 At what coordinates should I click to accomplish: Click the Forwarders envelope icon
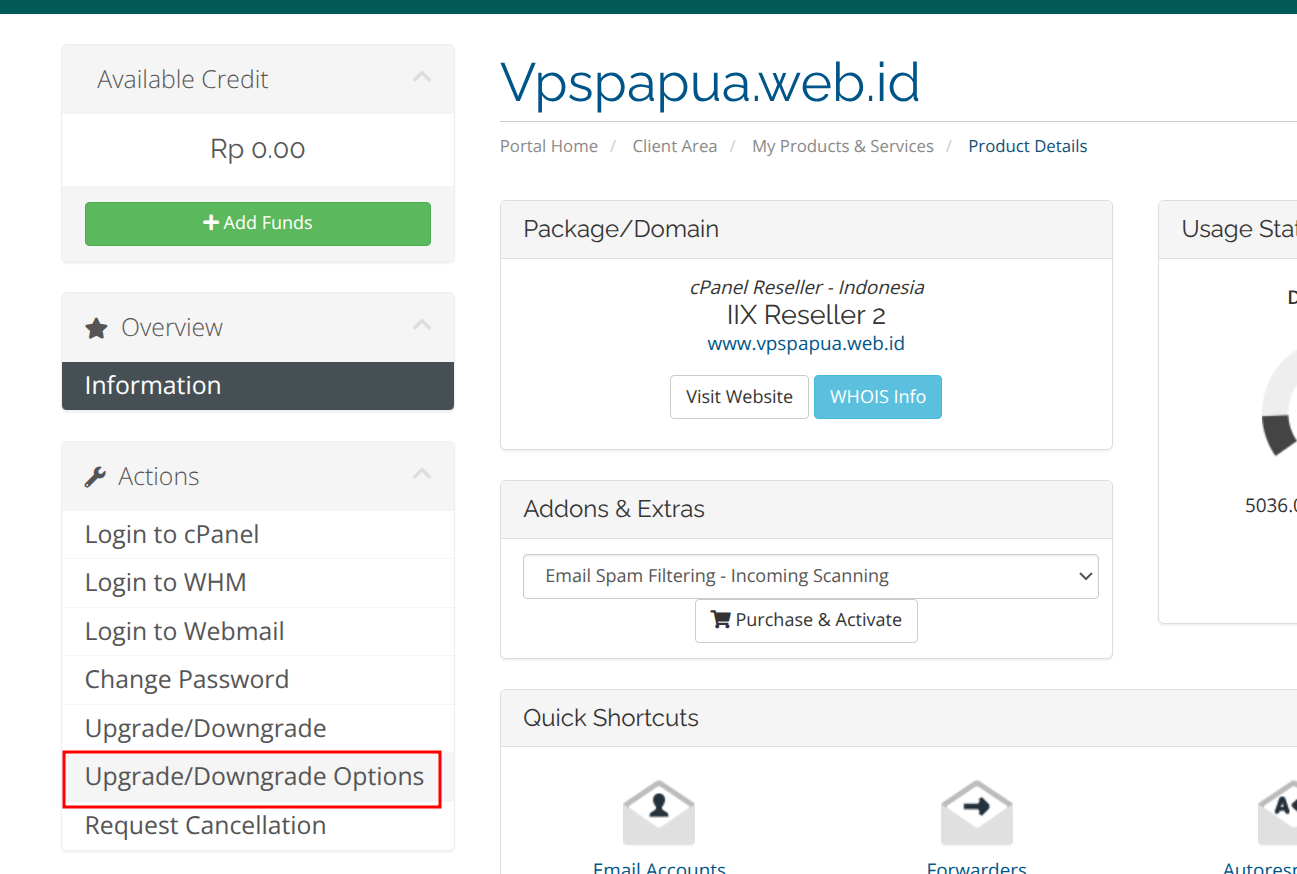[976, 812]
